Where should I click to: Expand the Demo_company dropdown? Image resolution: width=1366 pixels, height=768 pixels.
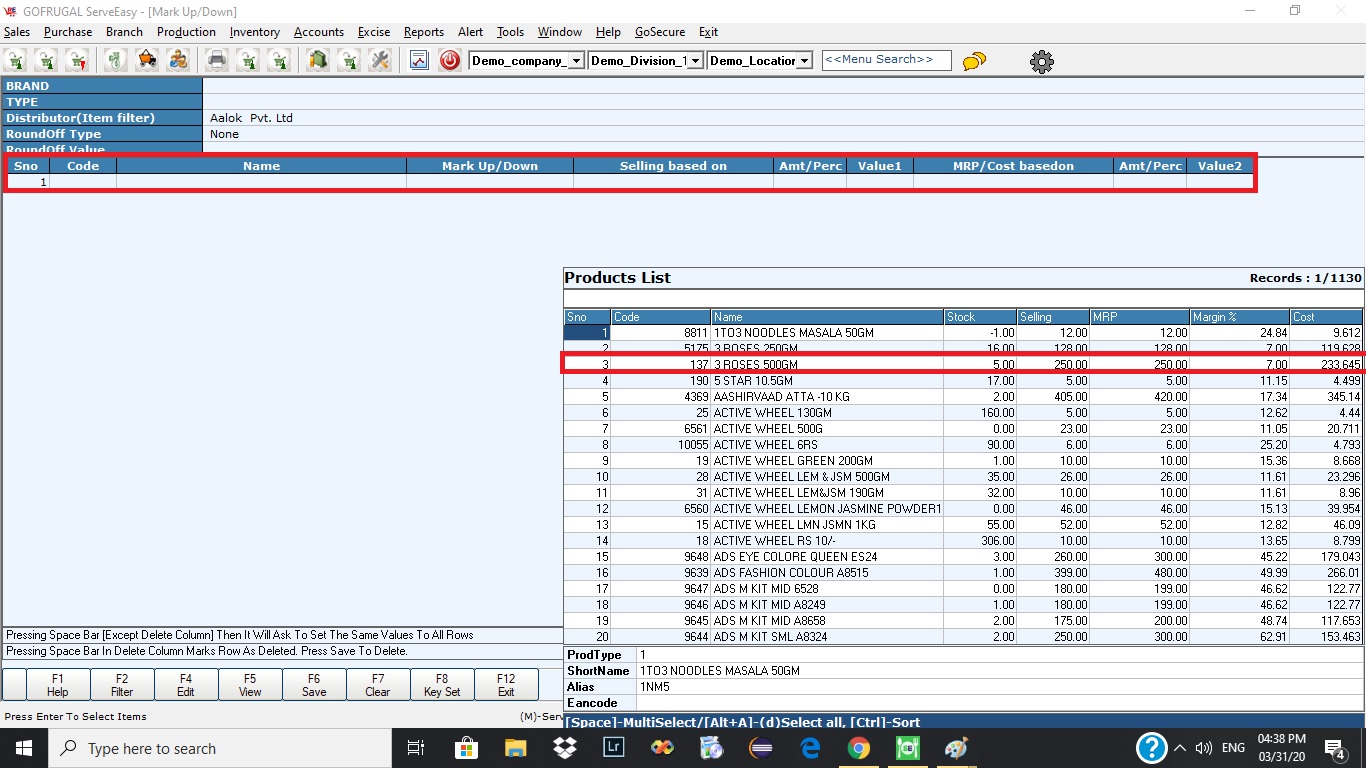(576, 61)
